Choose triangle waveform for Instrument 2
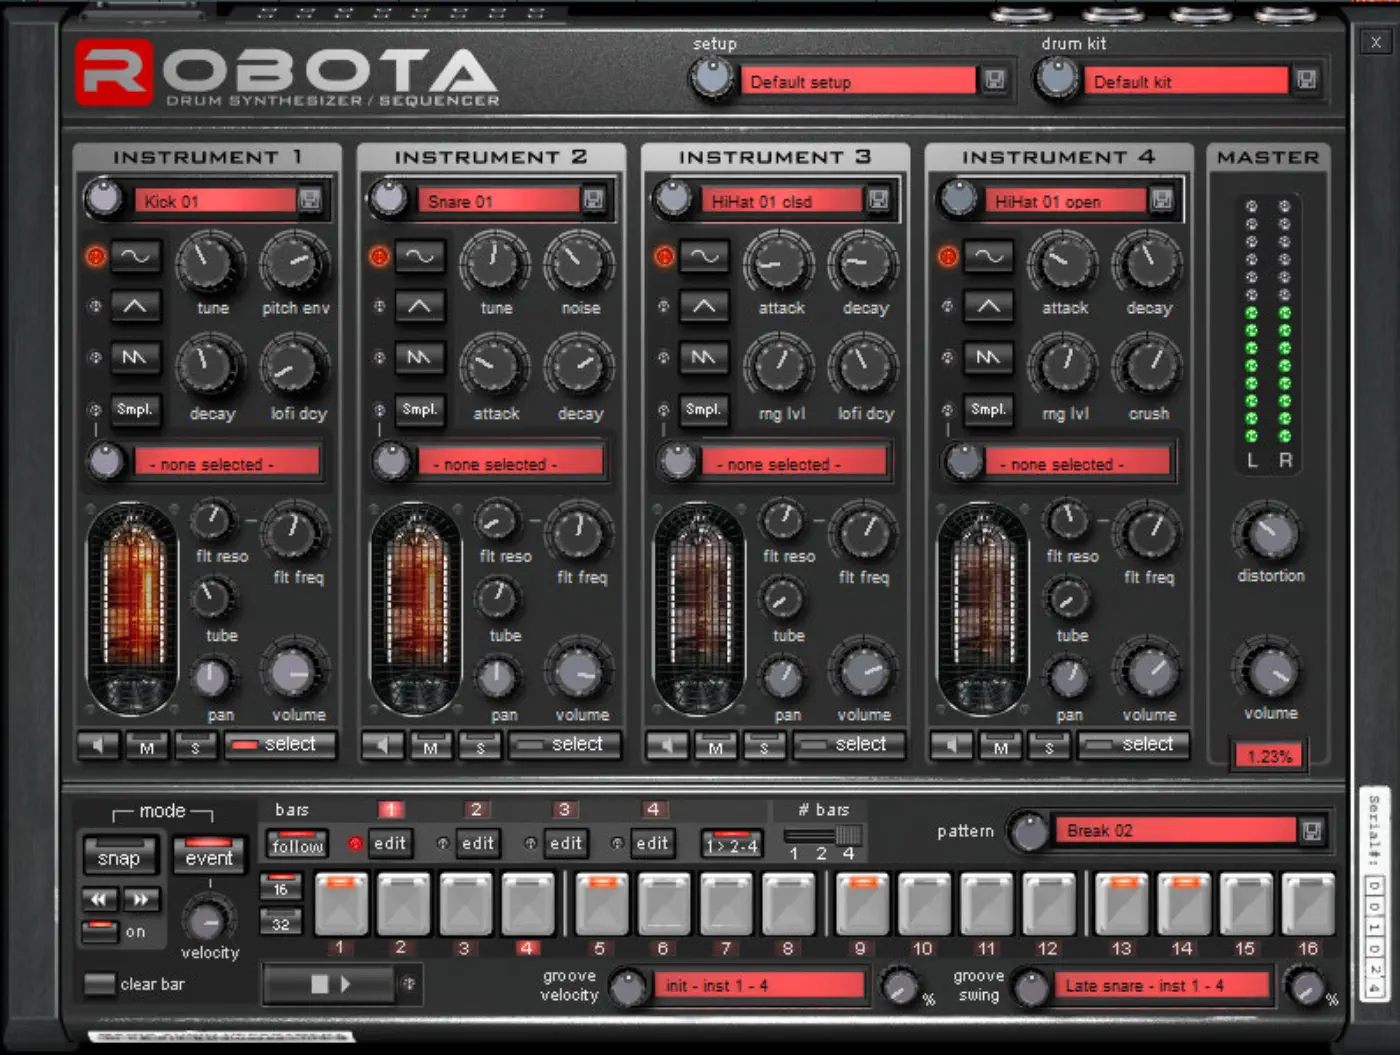The height and width of the screenshot is (1055, 1400). [x=419, y=307]
